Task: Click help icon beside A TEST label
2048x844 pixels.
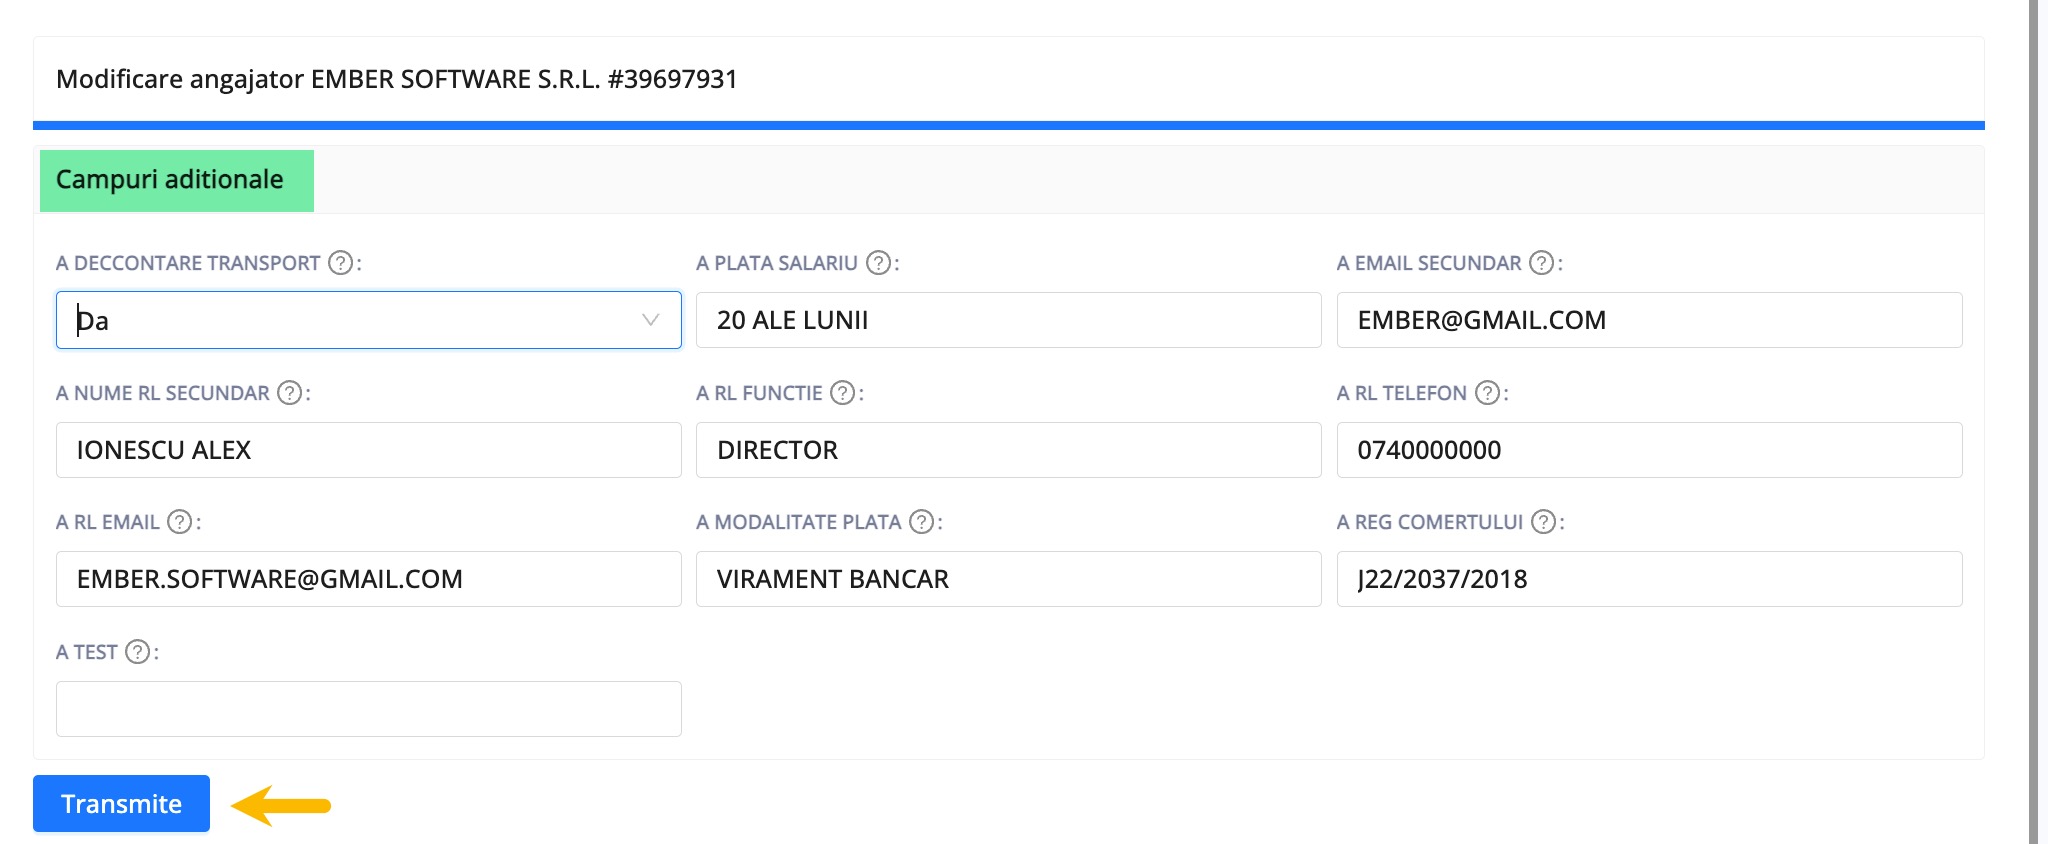Action: pos(138,652)
